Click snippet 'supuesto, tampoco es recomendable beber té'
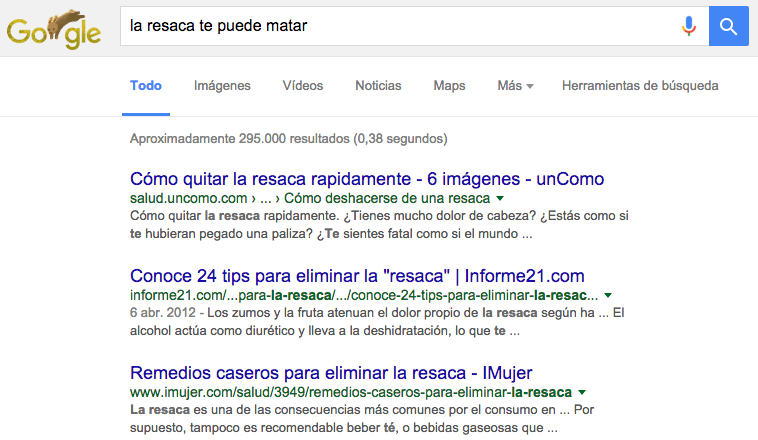 pos(262,428)
